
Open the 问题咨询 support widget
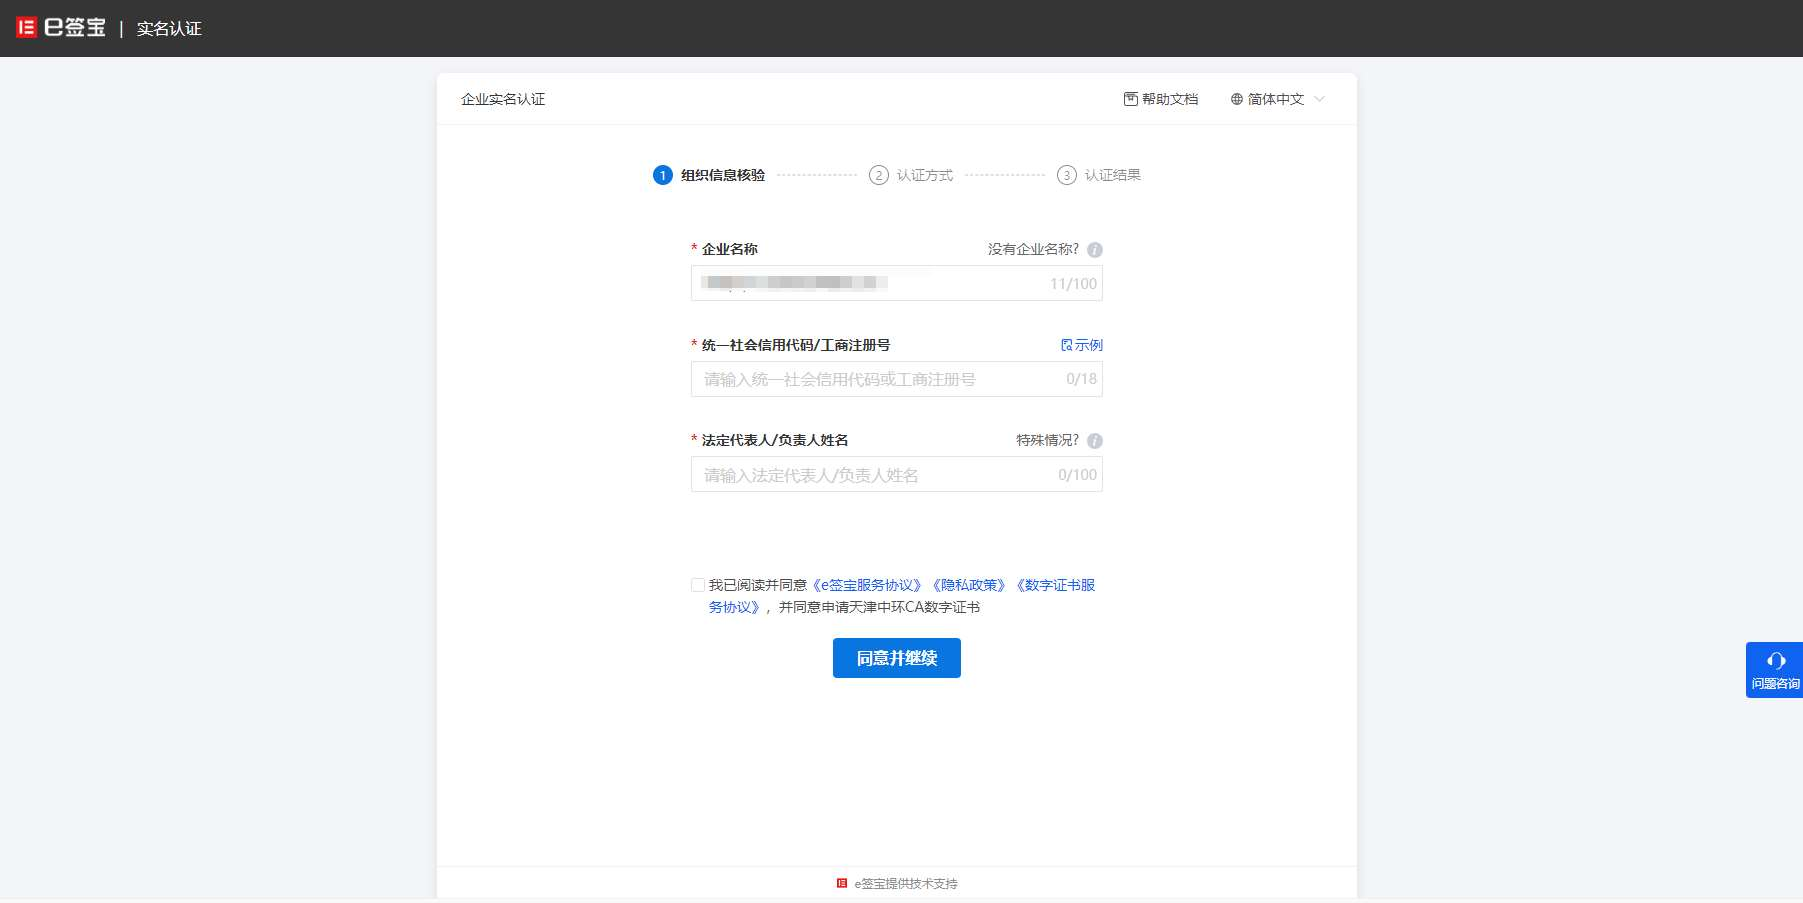coord(1774,670)
